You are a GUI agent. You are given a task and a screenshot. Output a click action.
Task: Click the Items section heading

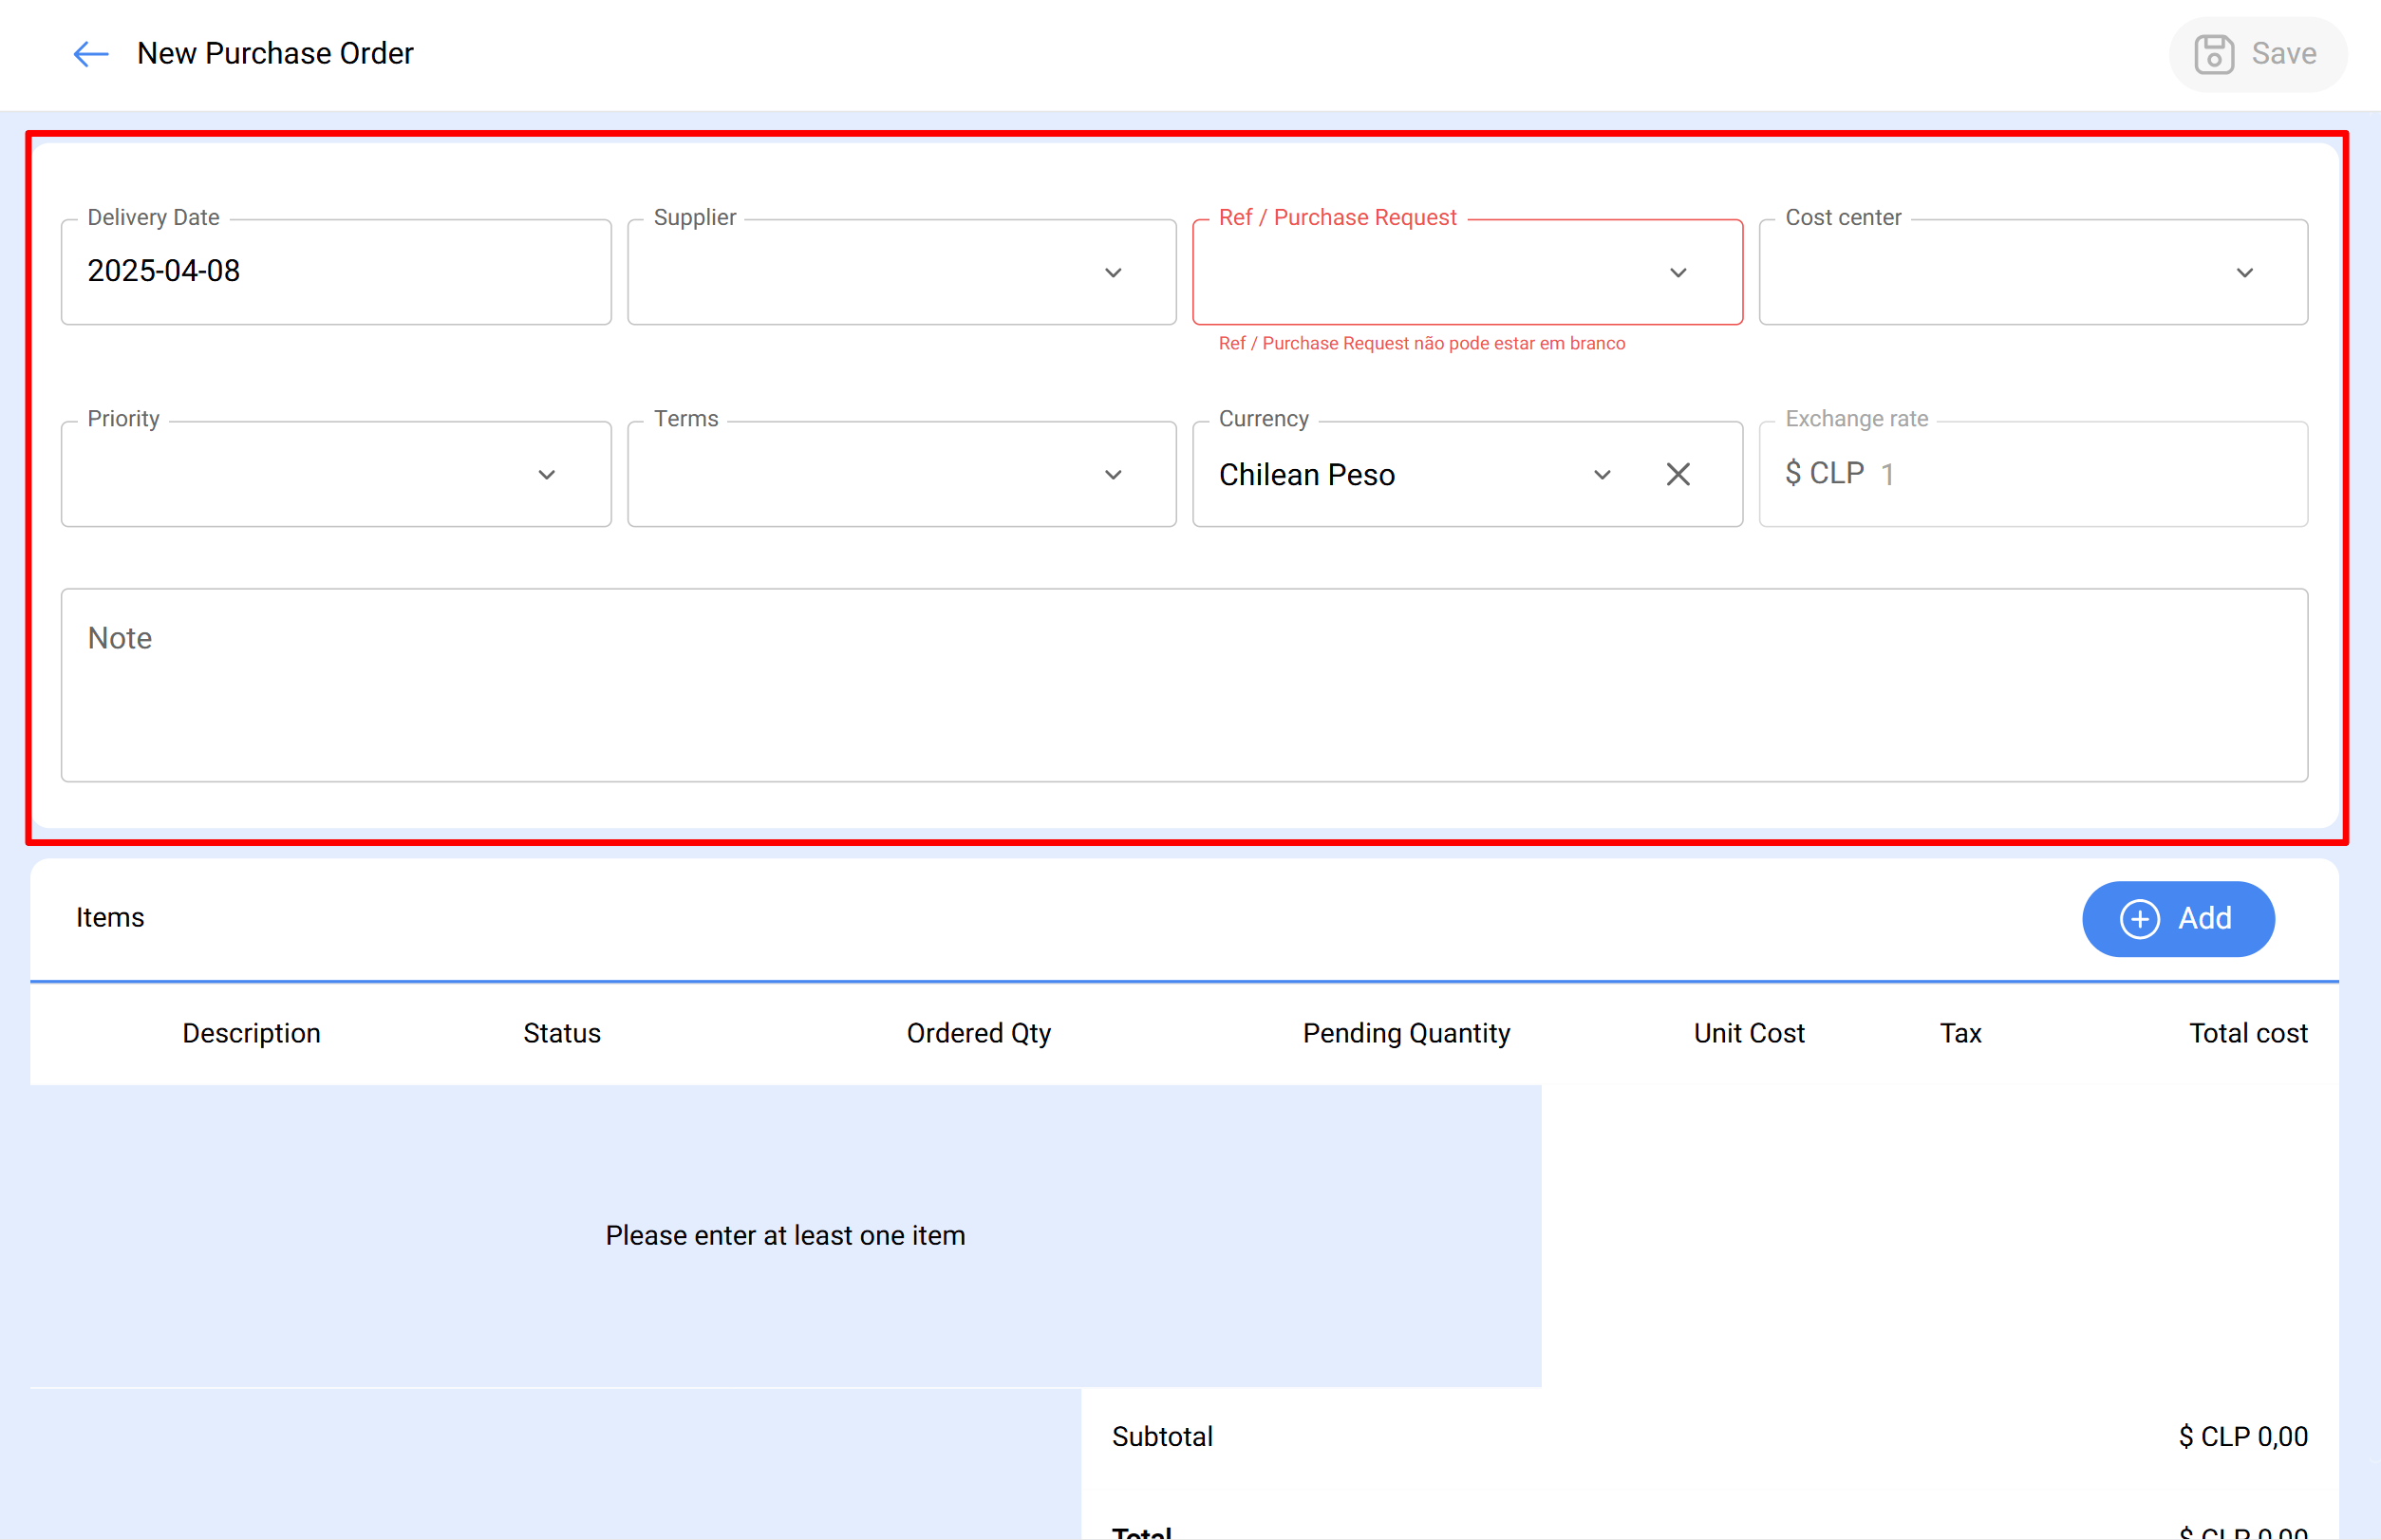(110, 918)
